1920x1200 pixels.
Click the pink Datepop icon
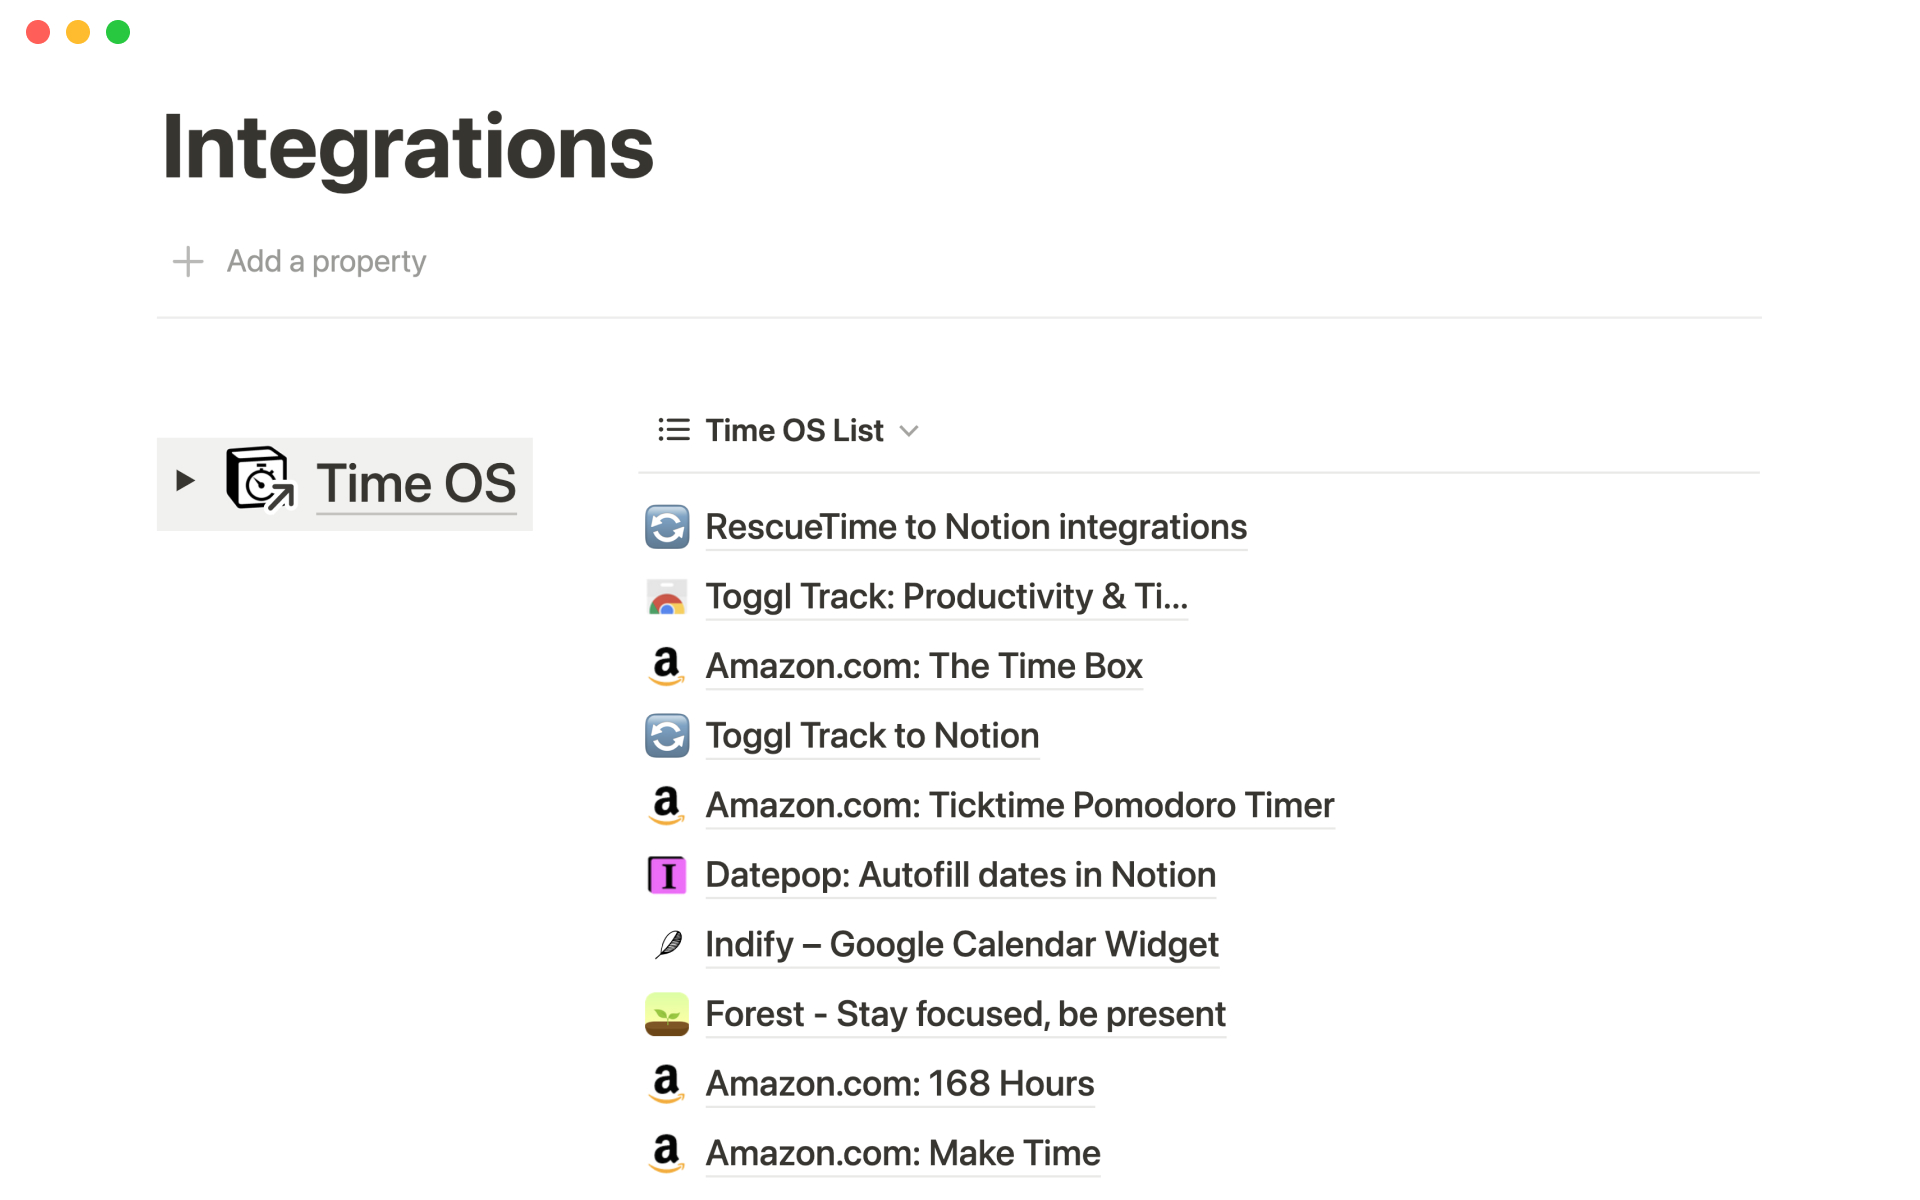point(667,875)
